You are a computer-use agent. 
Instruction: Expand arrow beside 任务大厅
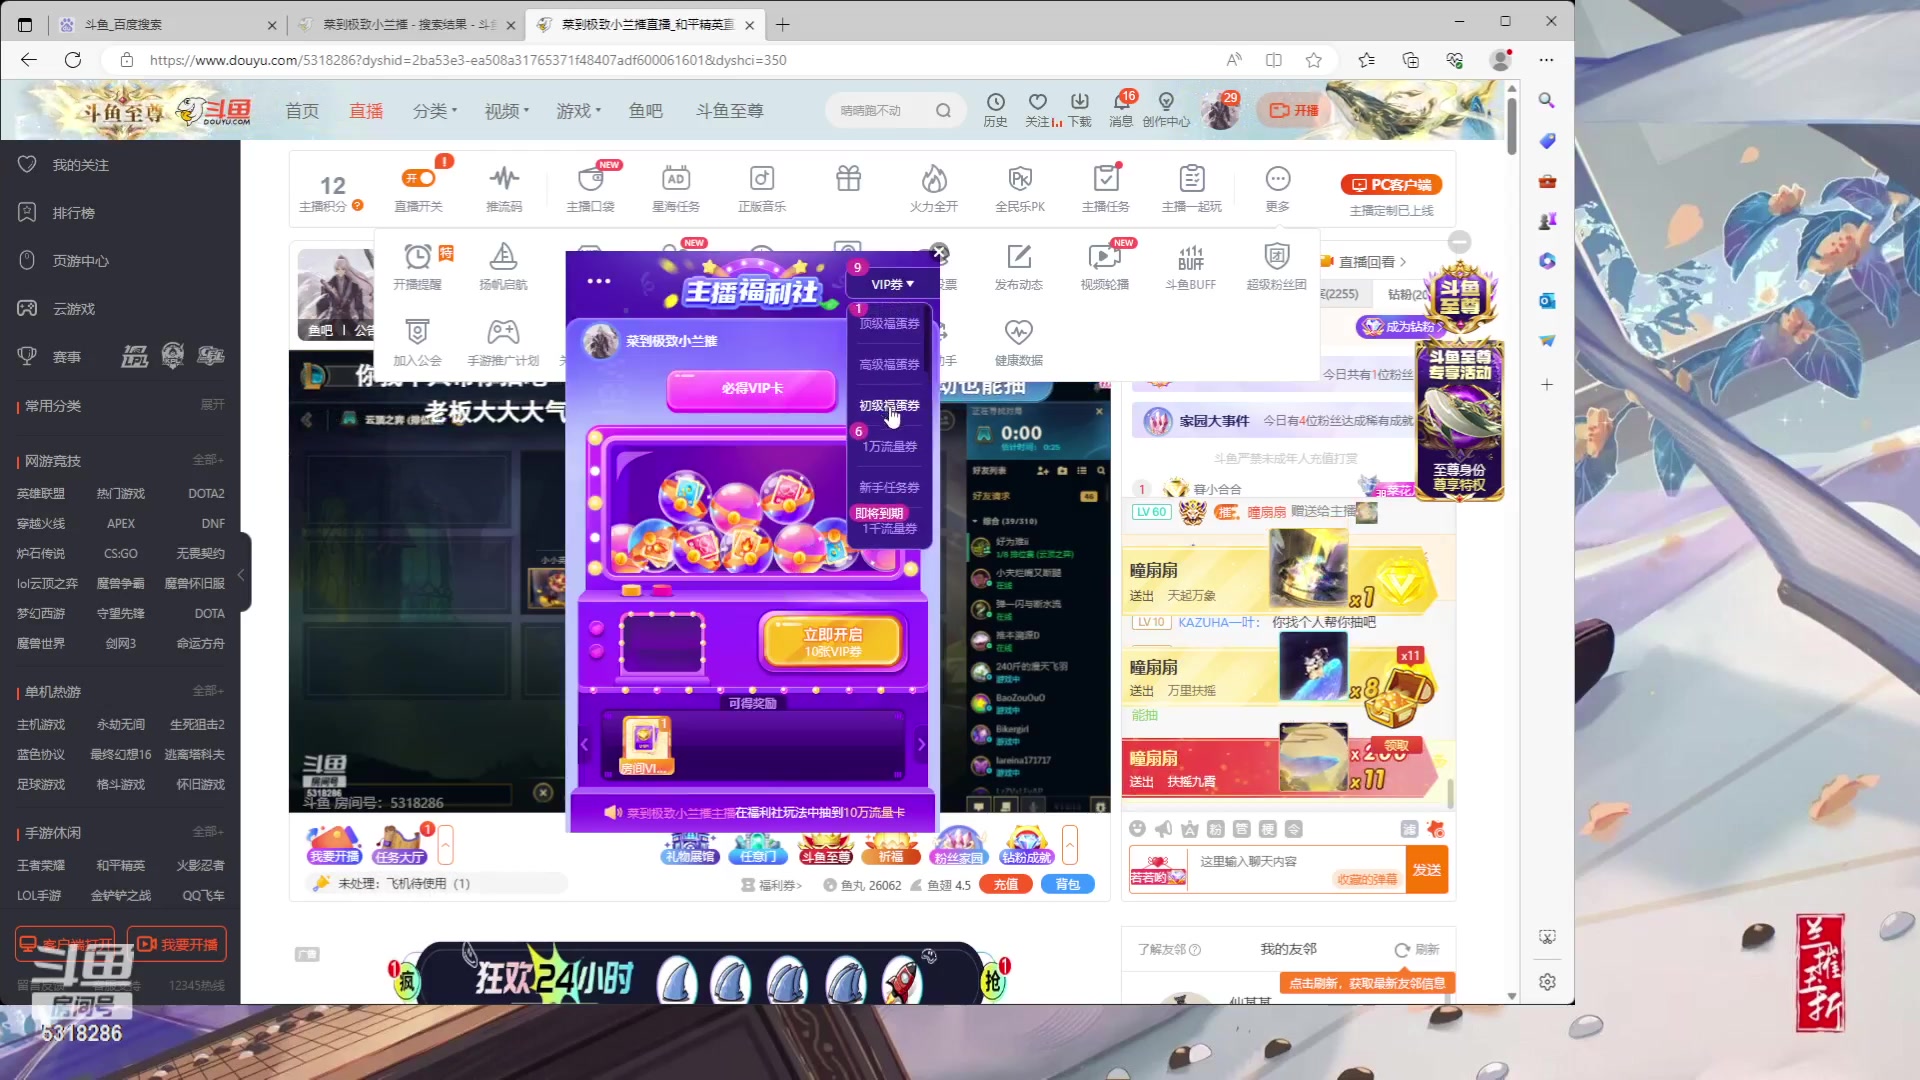point(446,846)
